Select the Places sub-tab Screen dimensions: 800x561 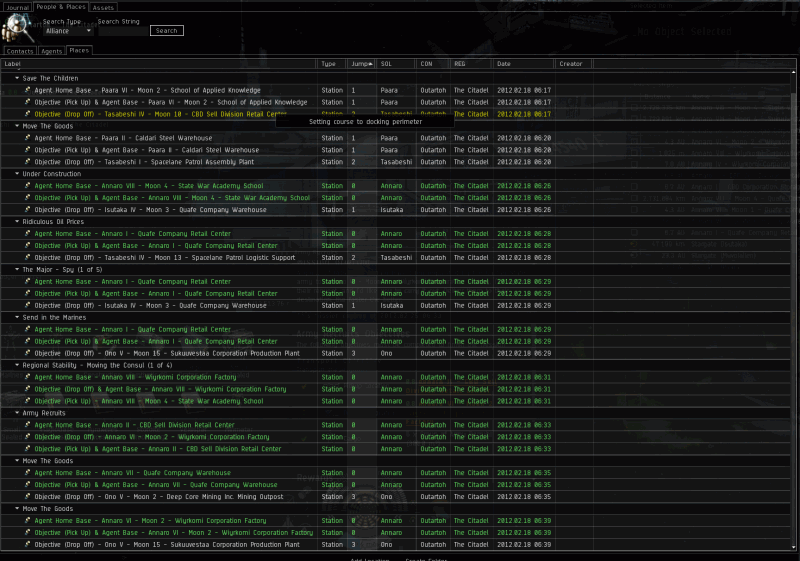[79, 50]
